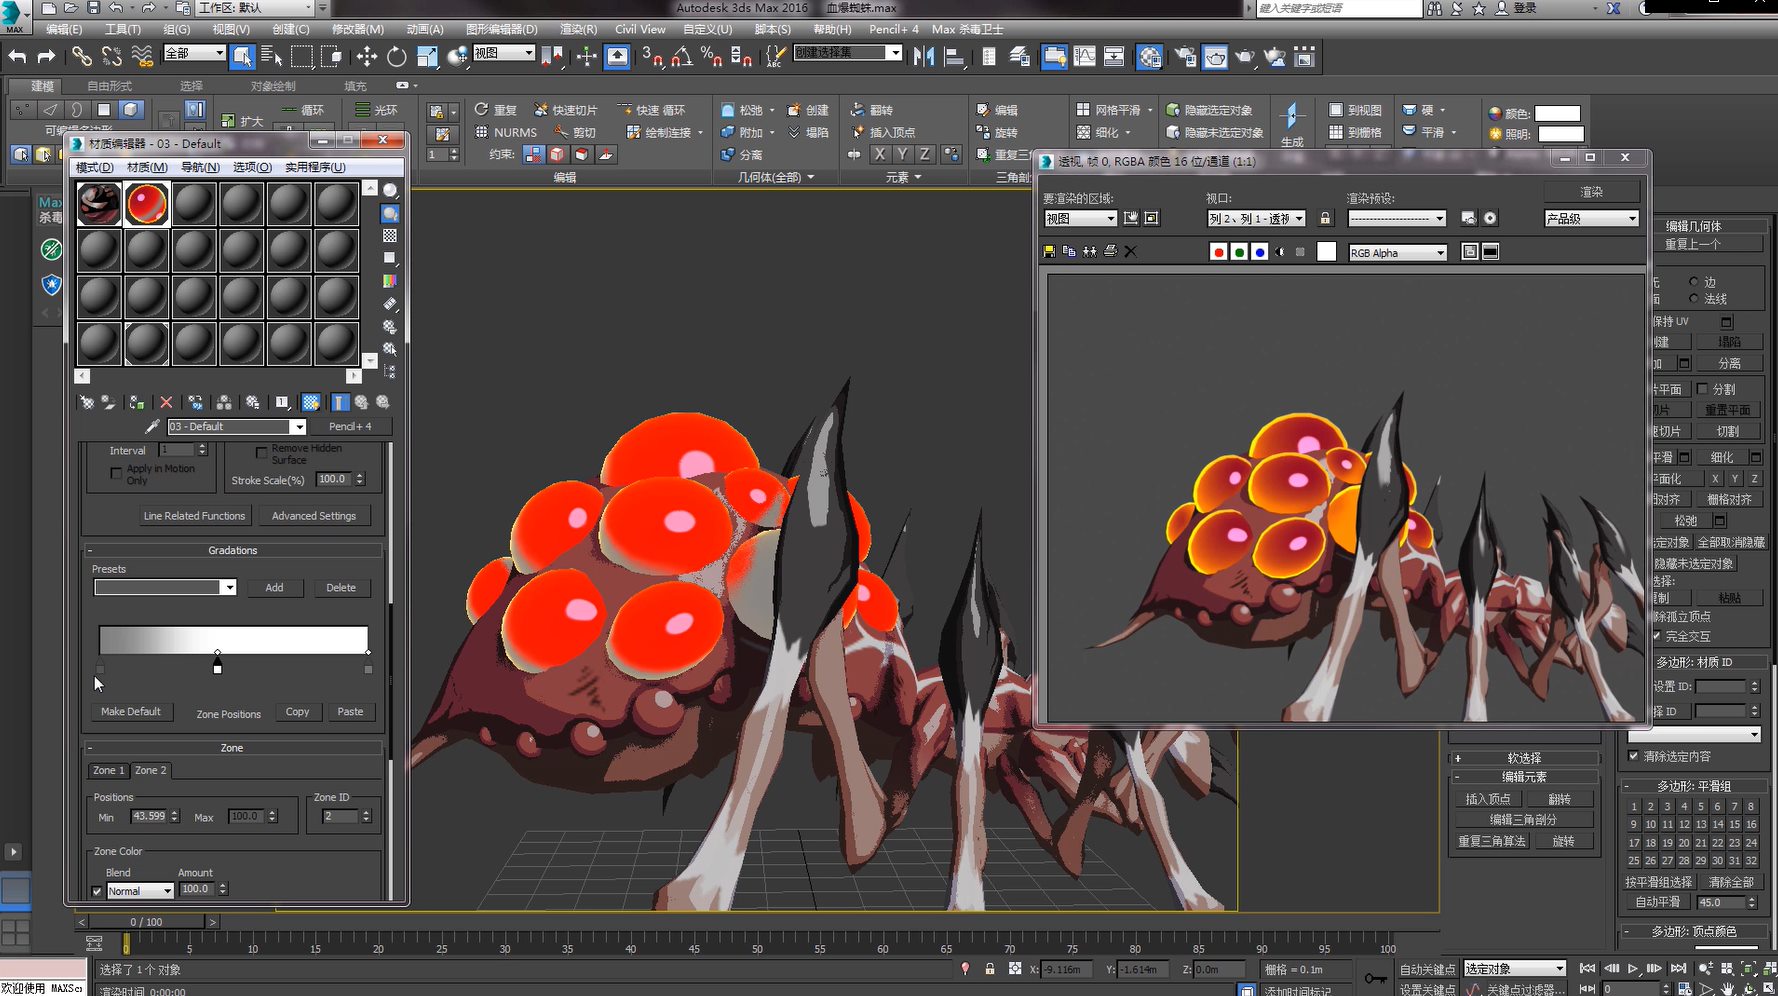Activate the Select Object tool
The height and width of the screenshot is (996, 1778).
click(x=242, y=57)
